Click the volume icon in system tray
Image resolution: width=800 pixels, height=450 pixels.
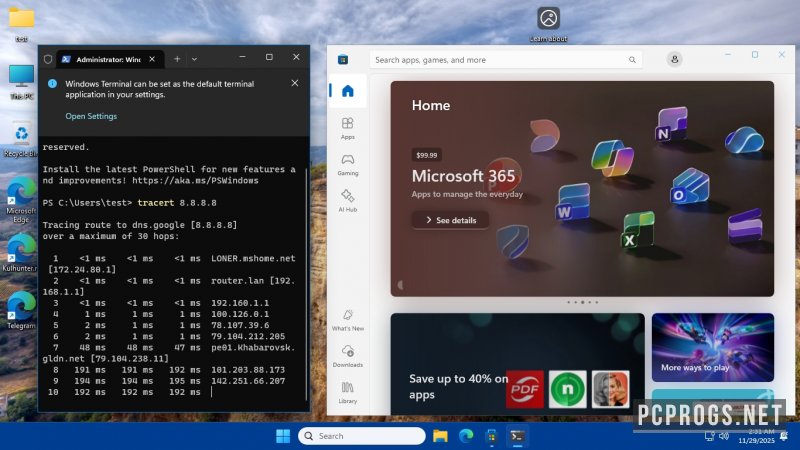pyautogui.click(x=723, y=436)
